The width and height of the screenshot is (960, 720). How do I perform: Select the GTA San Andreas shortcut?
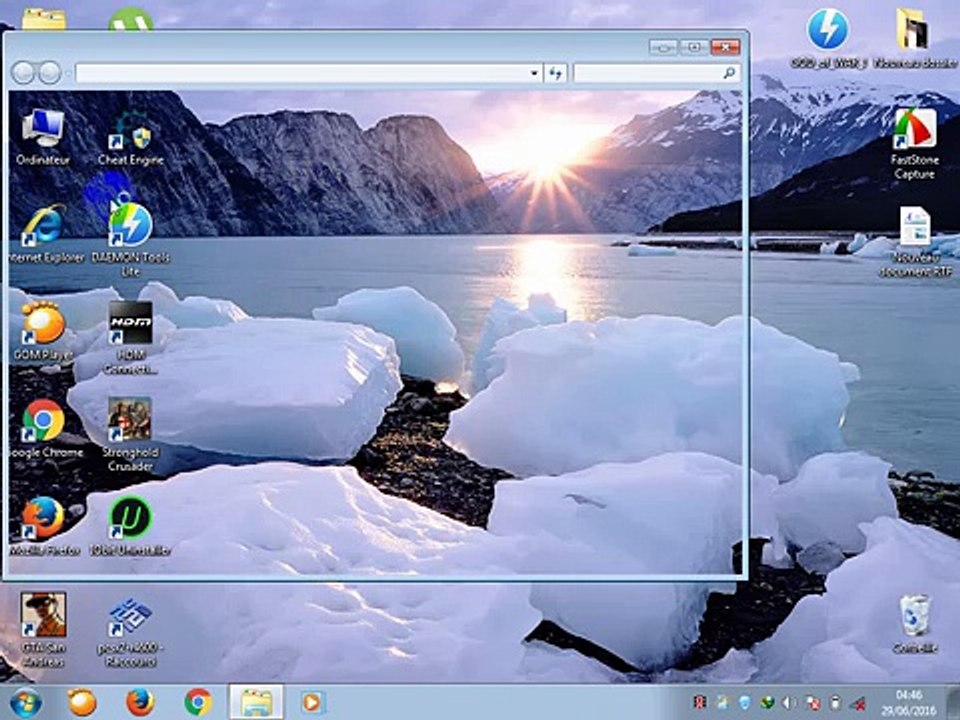(x=43, y=629)
